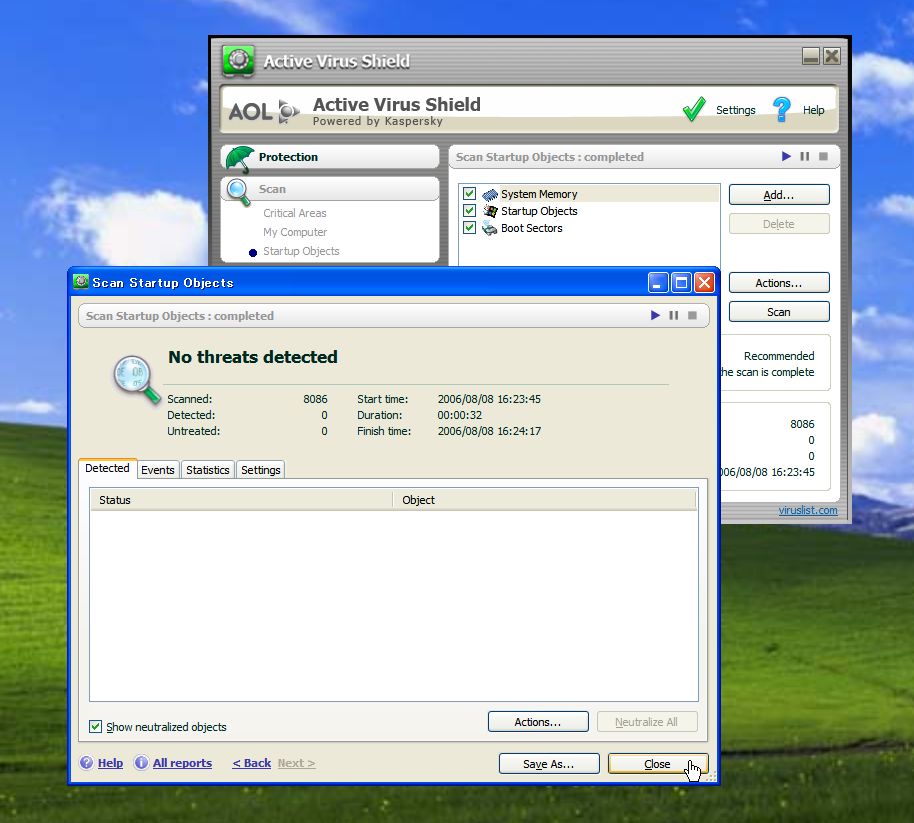Start scan with play icon in main window
The height and width of the screenshot is (823, 914).
coord(786,156)
